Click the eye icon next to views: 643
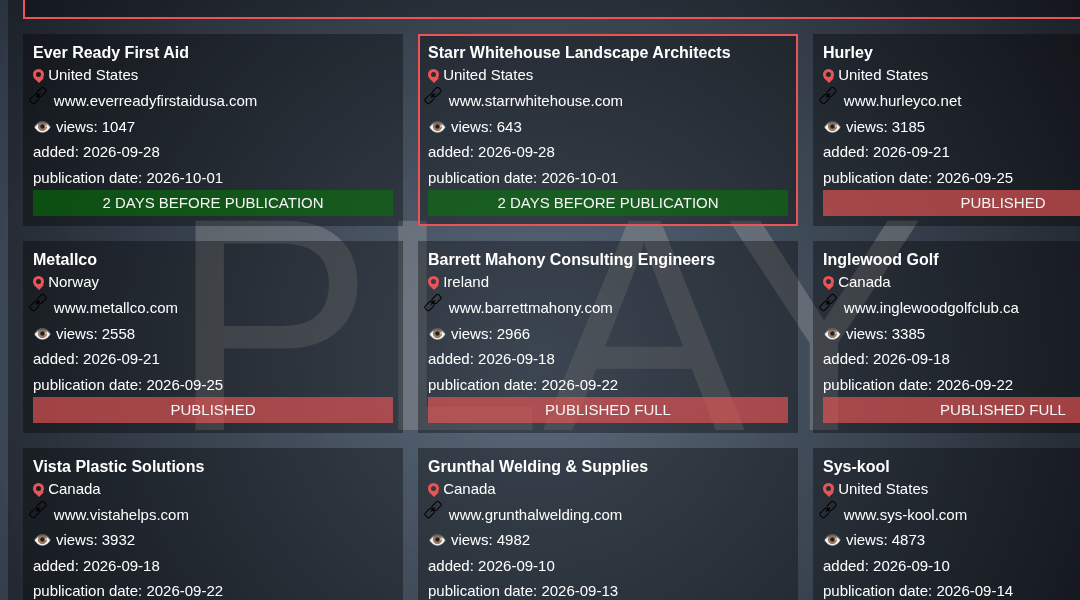Screen dimensions: 1080x600 click(437, 127)
